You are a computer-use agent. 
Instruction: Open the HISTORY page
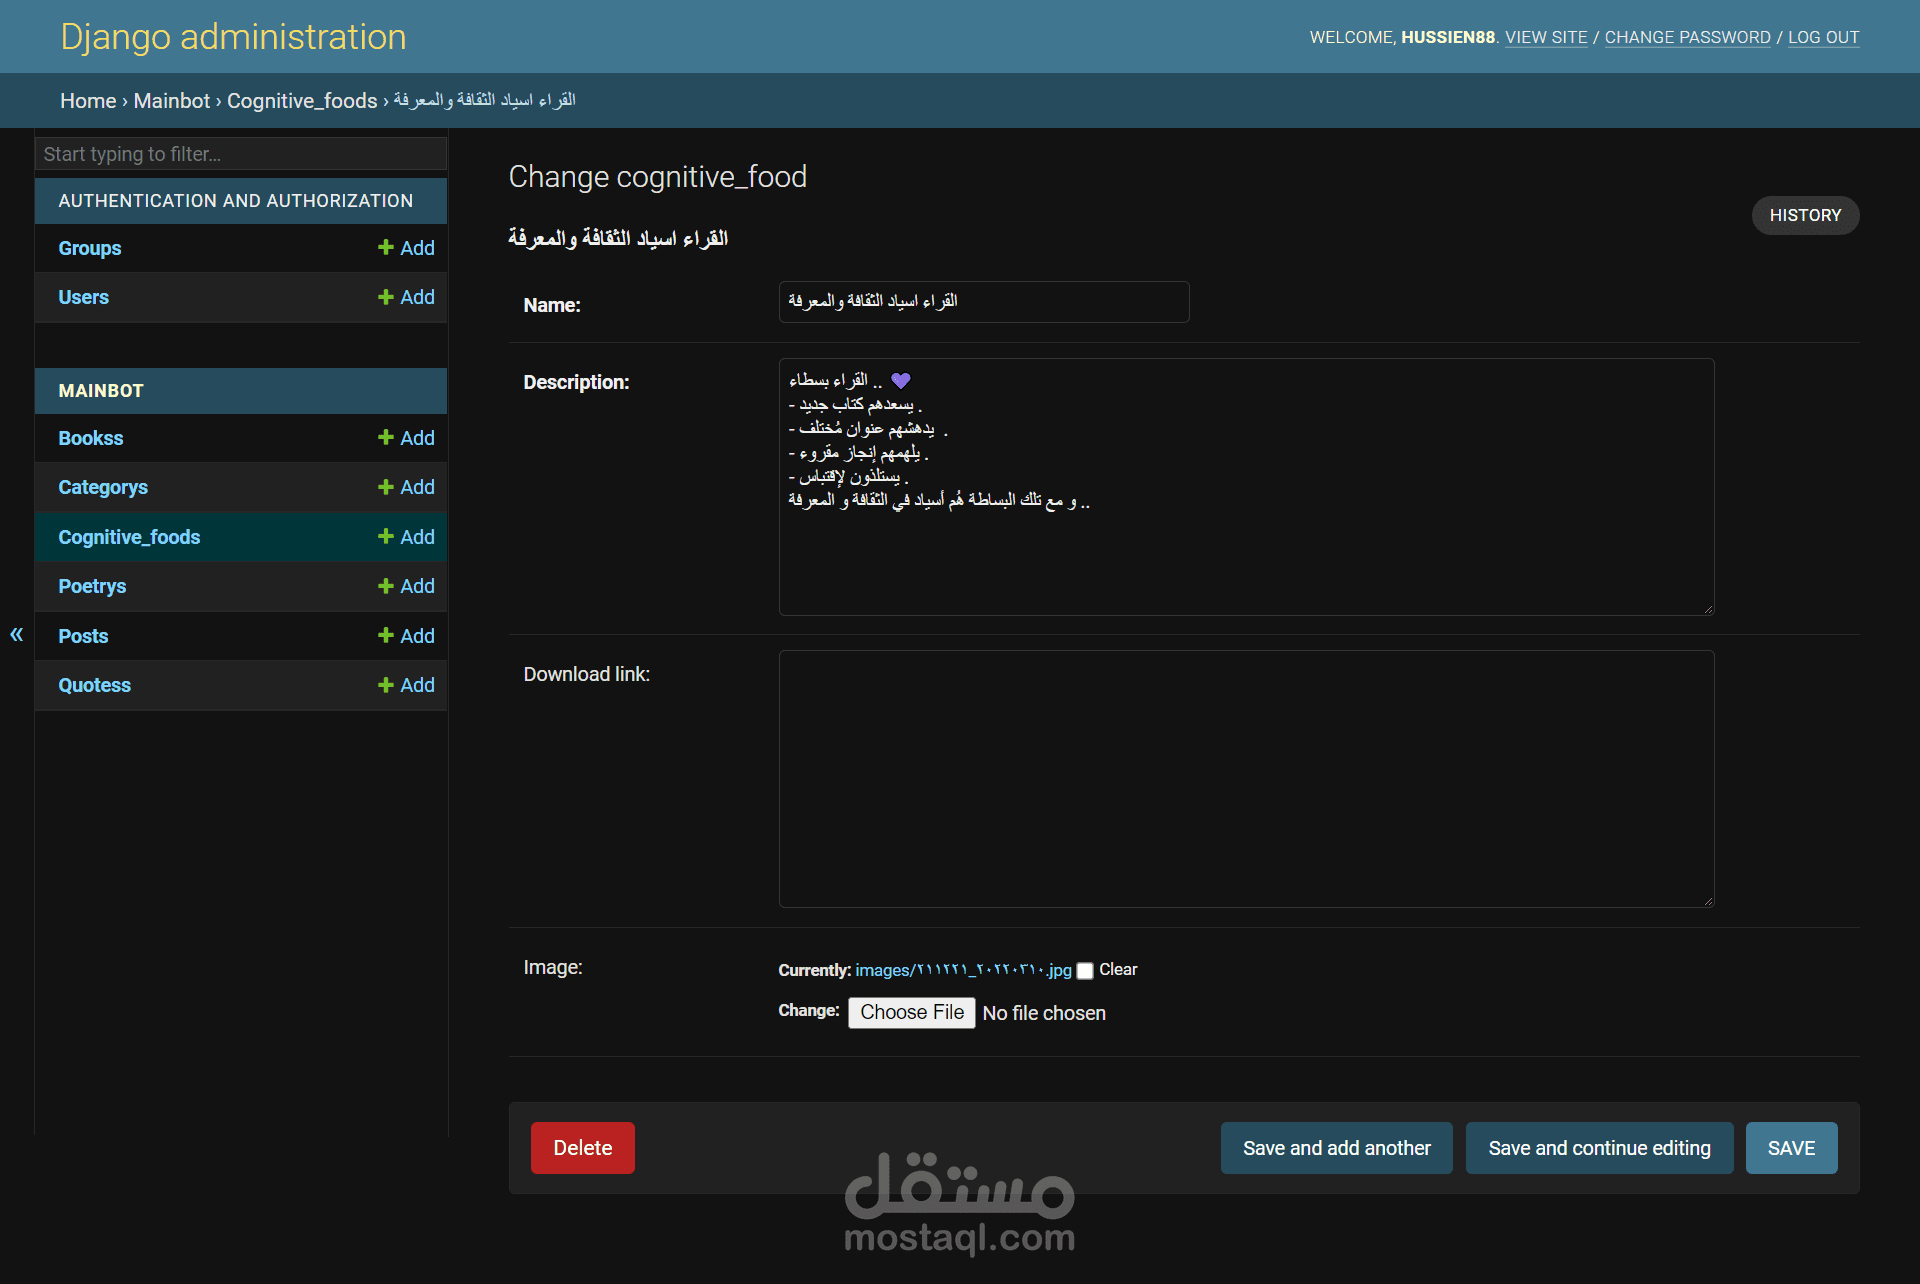[x=1804, y=215]
